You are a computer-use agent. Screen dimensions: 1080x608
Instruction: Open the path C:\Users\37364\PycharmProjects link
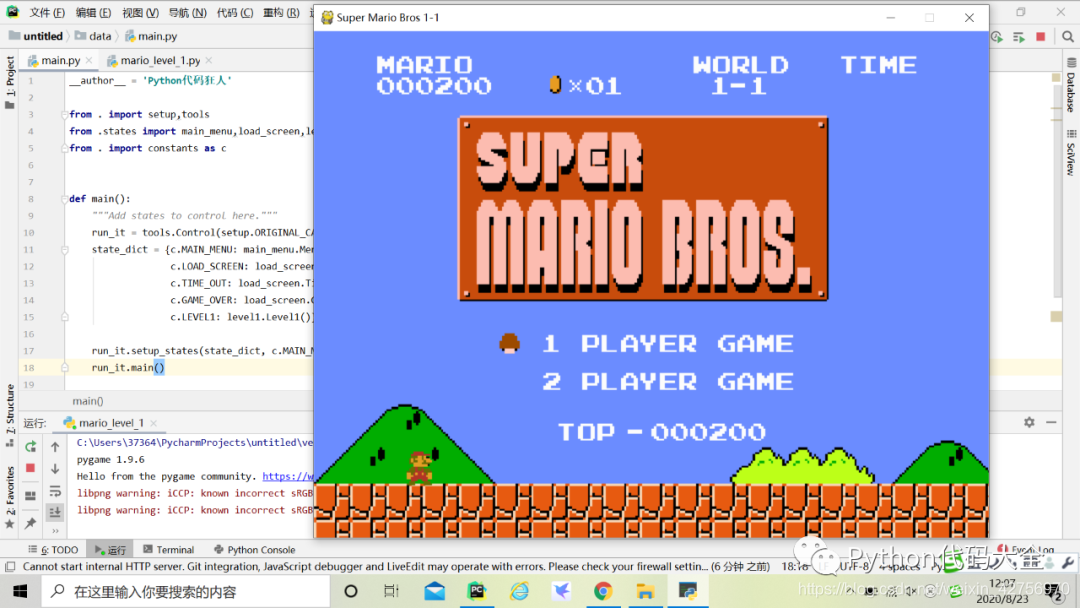(194, 443)
